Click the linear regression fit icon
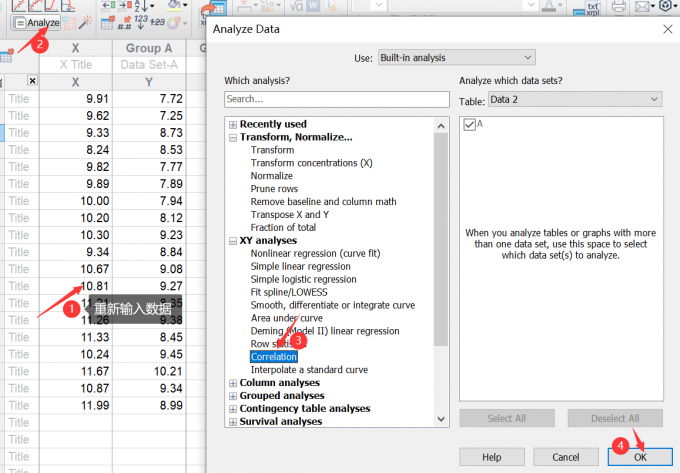Image resolution: width=680 pixels, height=473 pixels. point(19,5)
